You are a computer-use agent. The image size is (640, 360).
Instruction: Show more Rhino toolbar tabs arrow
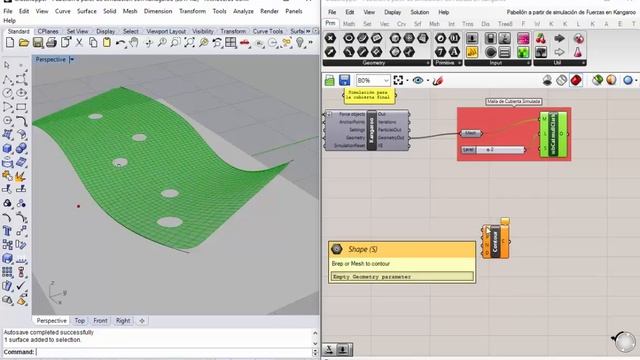[x=308, y=31]
